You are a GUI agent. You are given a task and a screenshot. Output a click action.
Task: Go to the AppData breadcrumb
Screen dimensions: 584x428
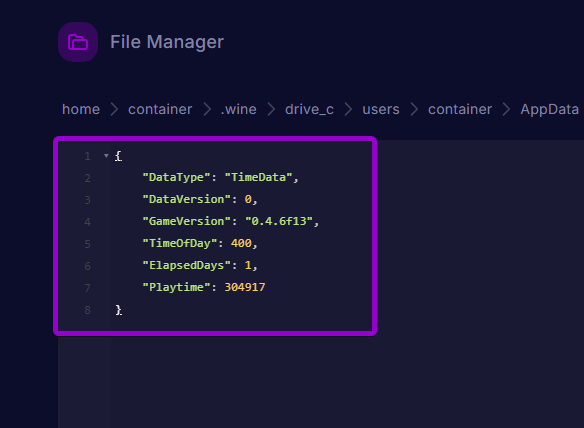pos(549,109)
